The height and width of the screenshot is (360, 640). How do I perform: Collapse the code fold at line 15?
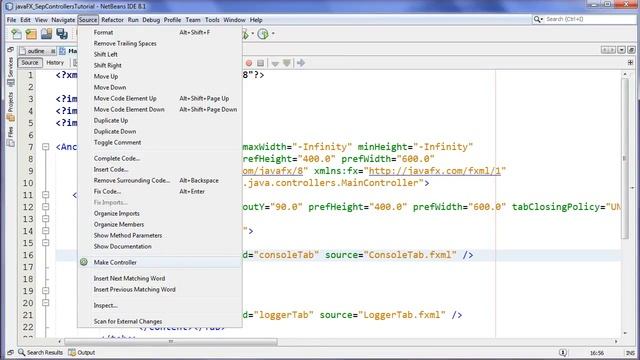coord(46,242)
